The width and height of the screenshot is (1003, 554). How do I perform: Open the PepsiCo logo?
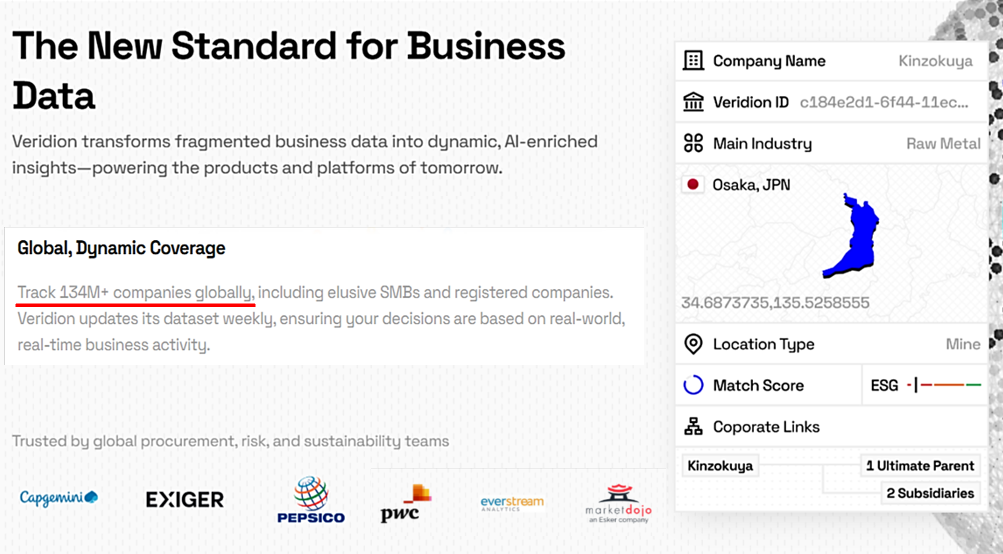[311, 500]
